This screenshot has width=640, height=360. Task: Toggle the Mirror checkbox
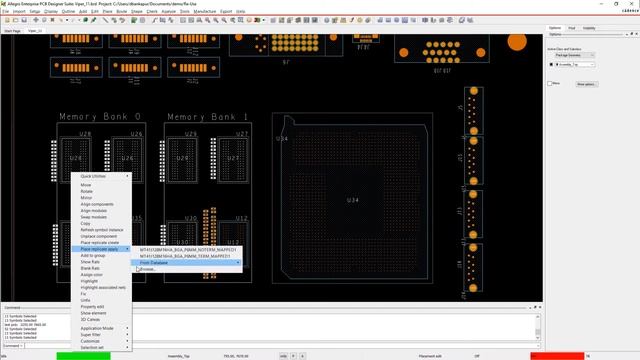[550, 84]
